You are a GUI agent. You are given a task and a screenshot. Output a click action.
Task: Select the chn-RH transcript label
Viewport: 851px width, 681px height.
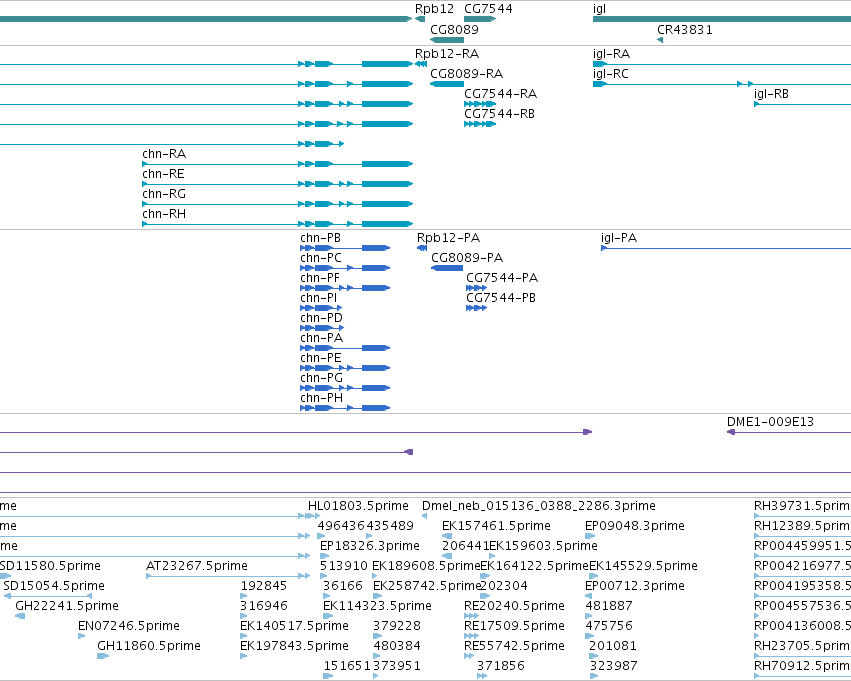[x=164, y=214]
